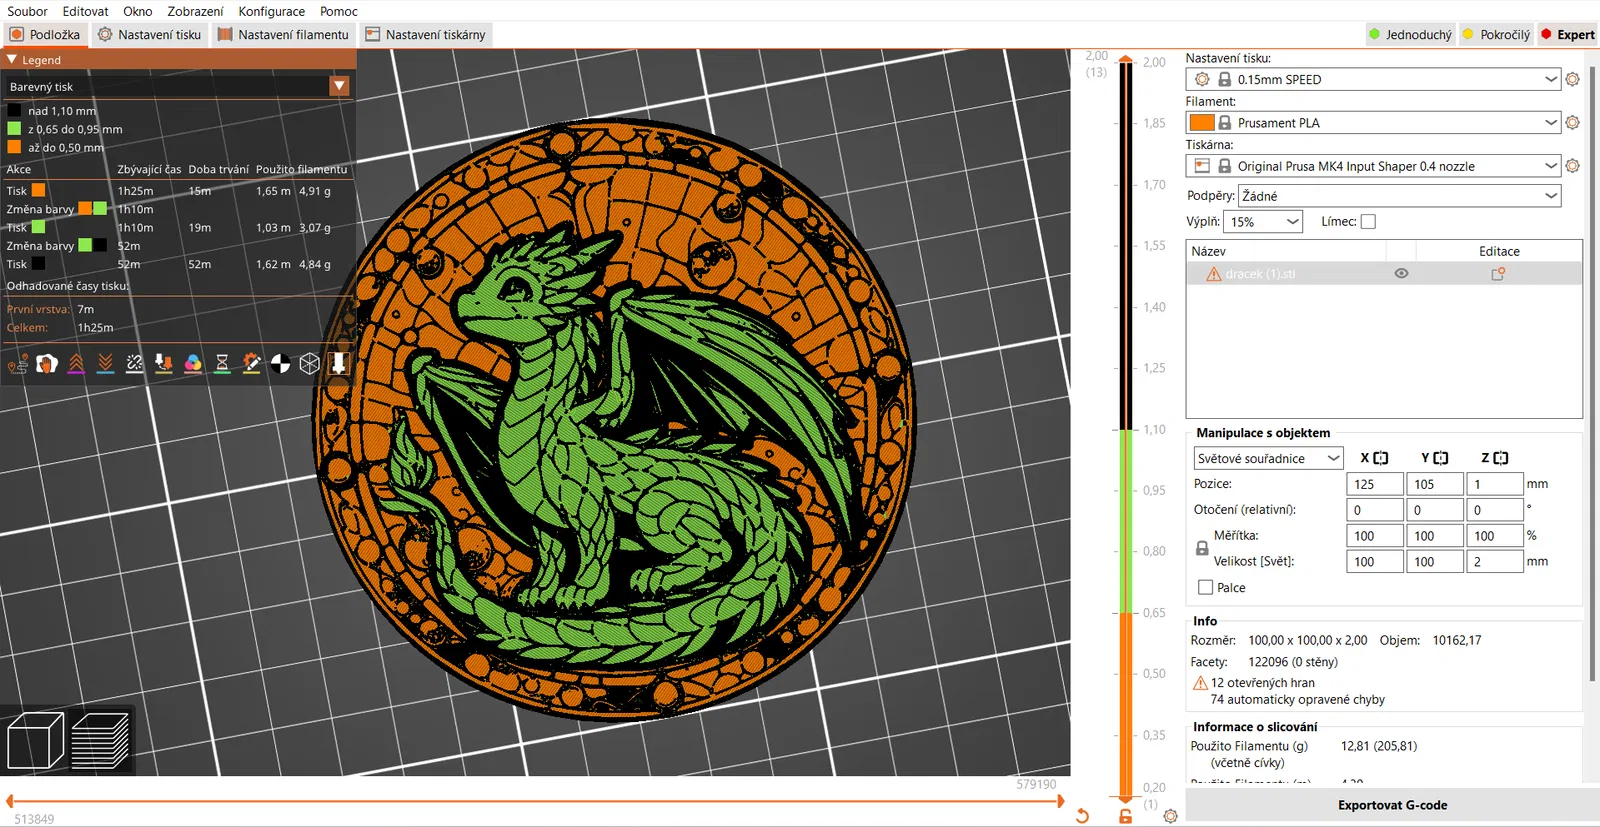Image resolution: width=1600 pixels, height=827 pixels.
Task: Open the Výplň 15% infill dropdown
Action: coord(1263,222)
